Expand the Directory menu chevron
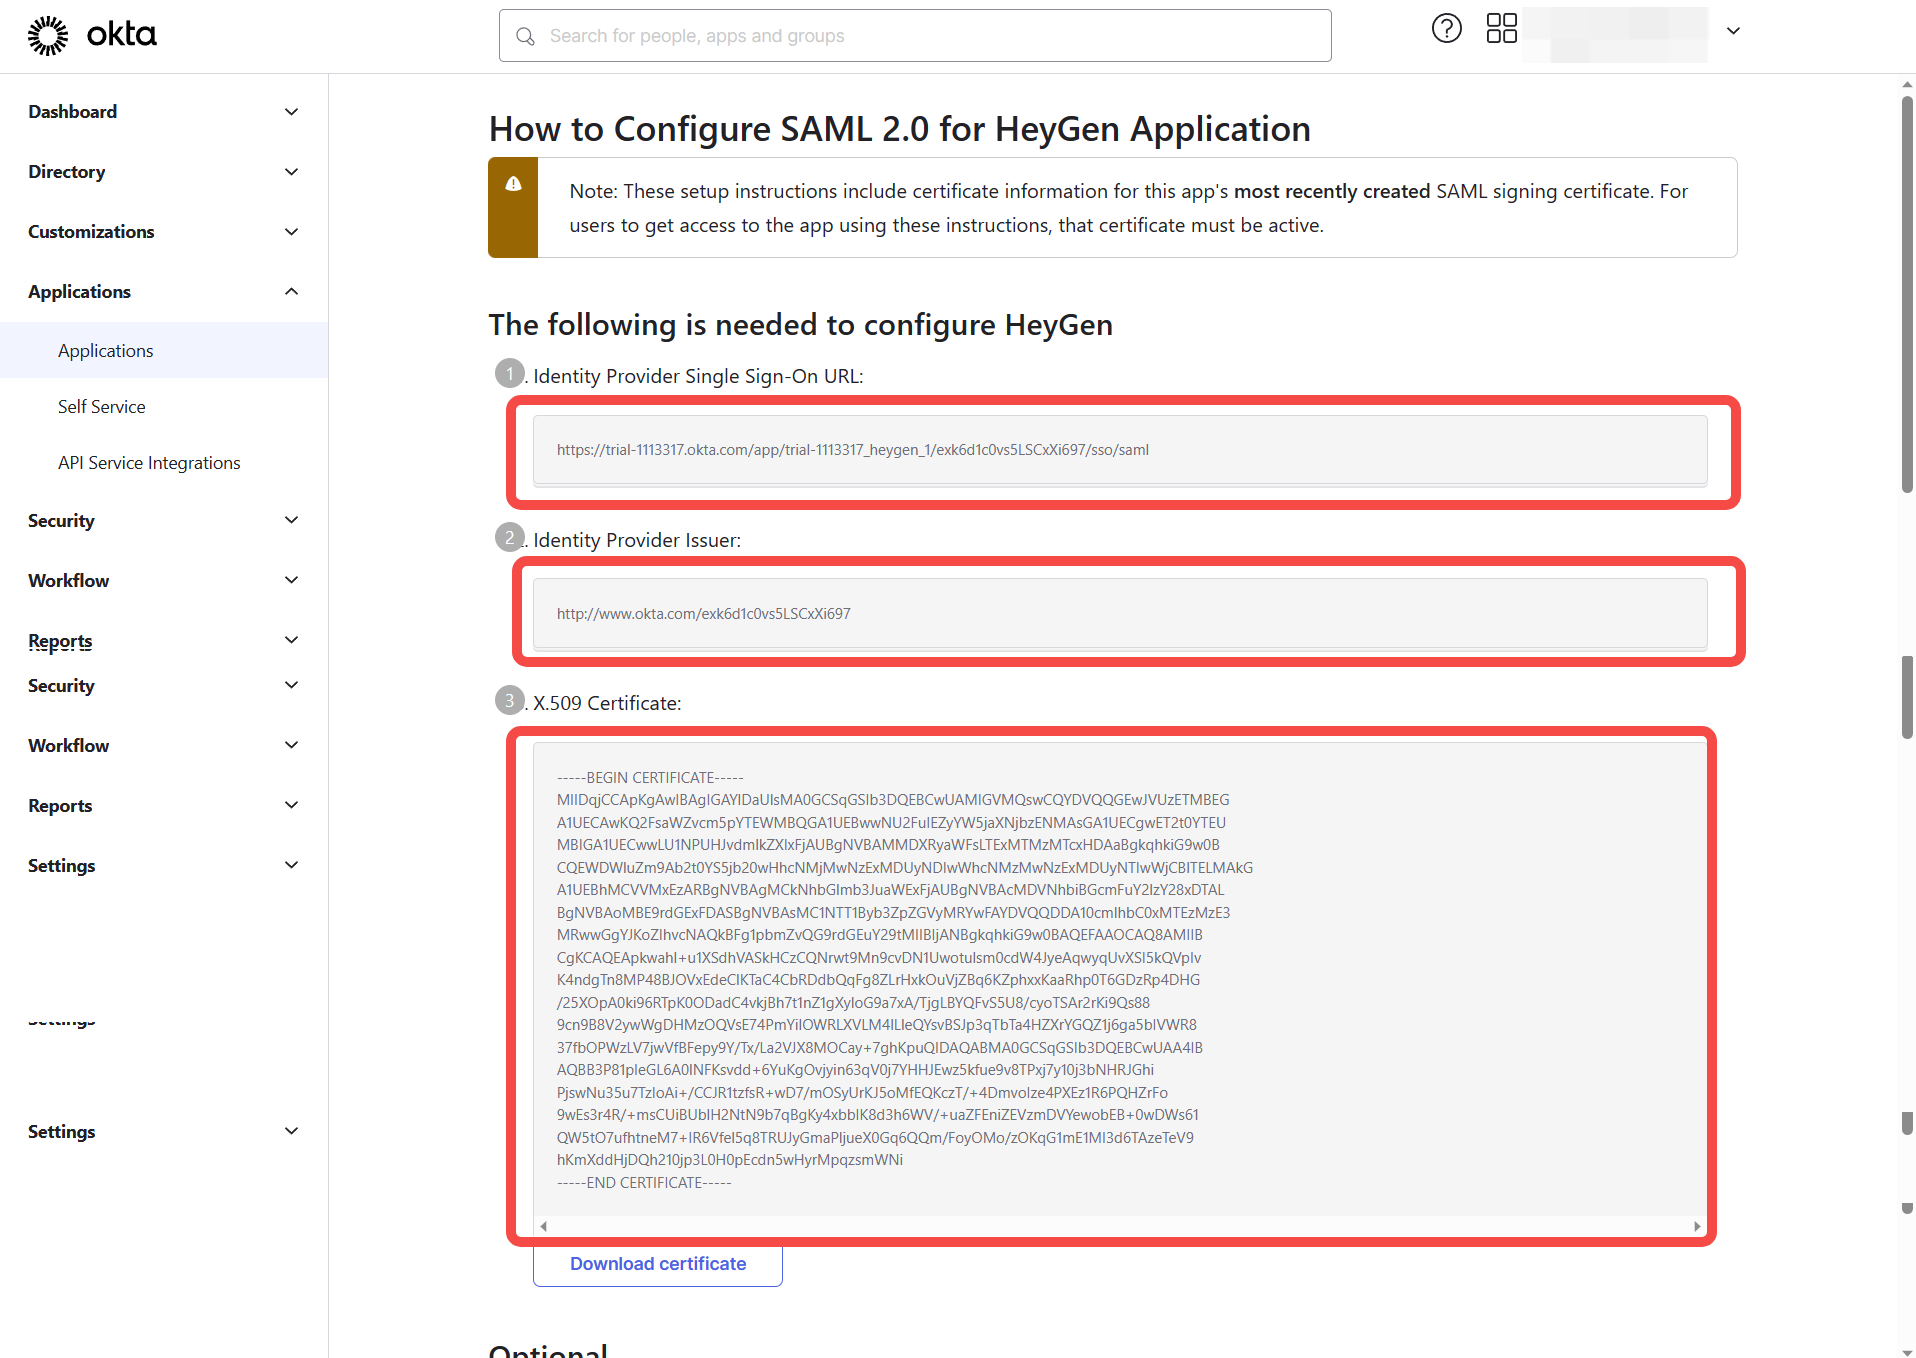This screenshot has height=1358, width=1916. coord(291,172)
